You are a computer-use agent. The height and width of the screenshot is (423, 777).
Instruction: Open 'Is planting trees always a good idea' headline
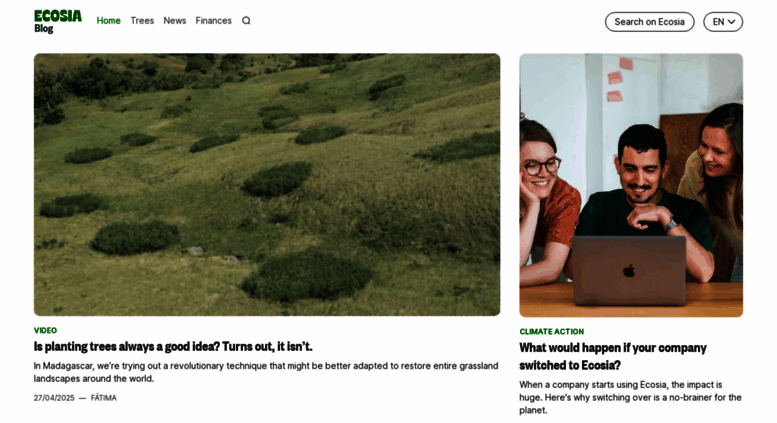tap(173, 347)
